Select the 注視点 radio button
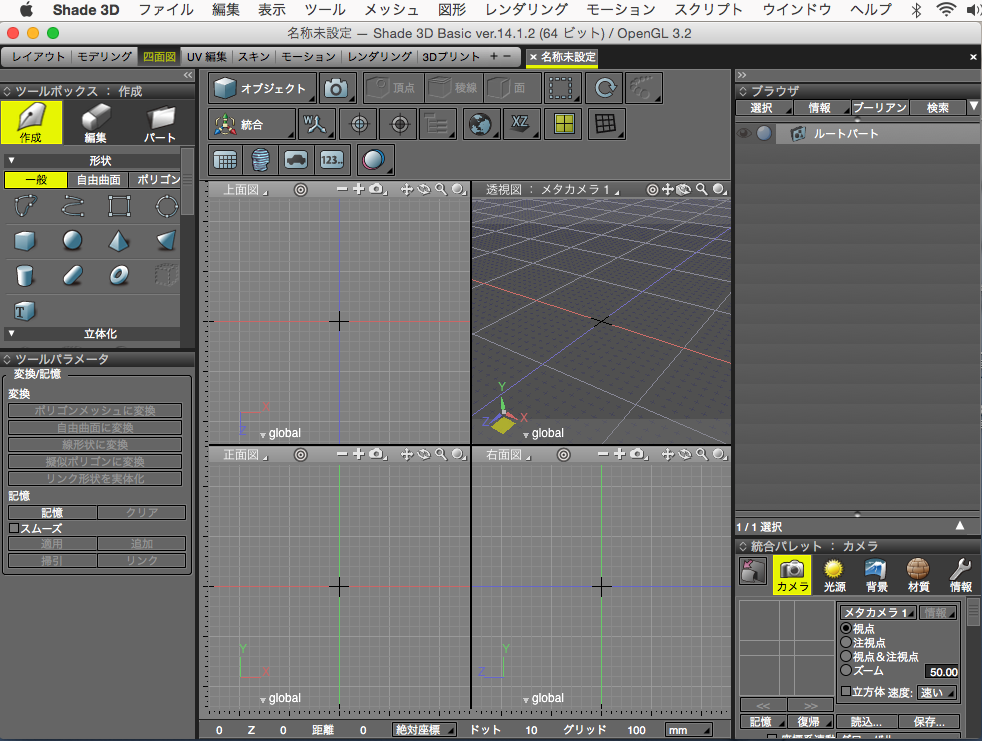The width and height of the screenshot is (982, 741). point(846,643)
